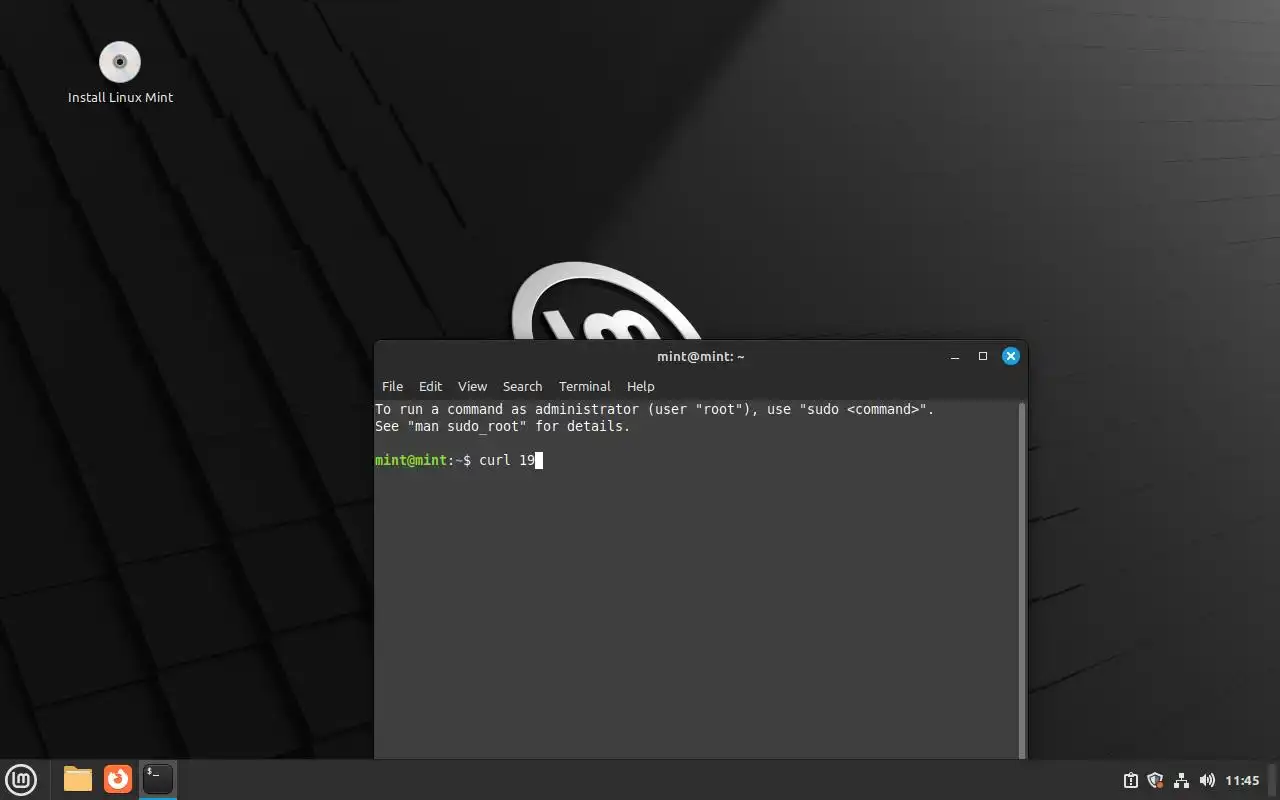The width and height of the screenshot is (1280, 800).
Task: Open the terminal File menu
Action: click(x=392, y=386)
